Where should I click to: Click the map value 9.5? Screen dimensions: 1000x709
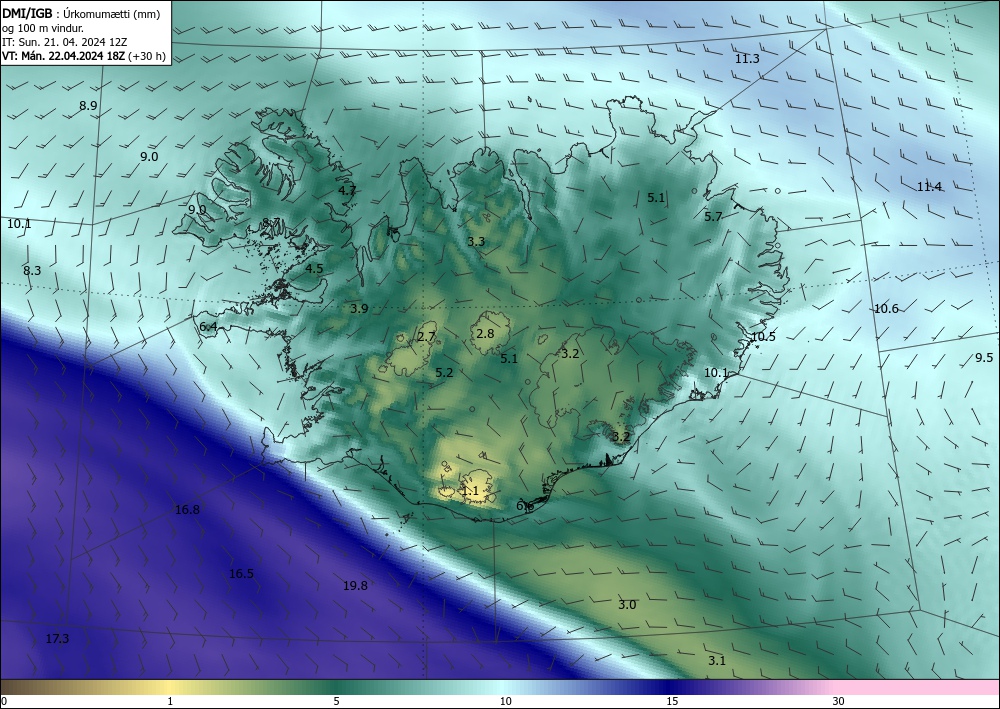pos(984,358)
